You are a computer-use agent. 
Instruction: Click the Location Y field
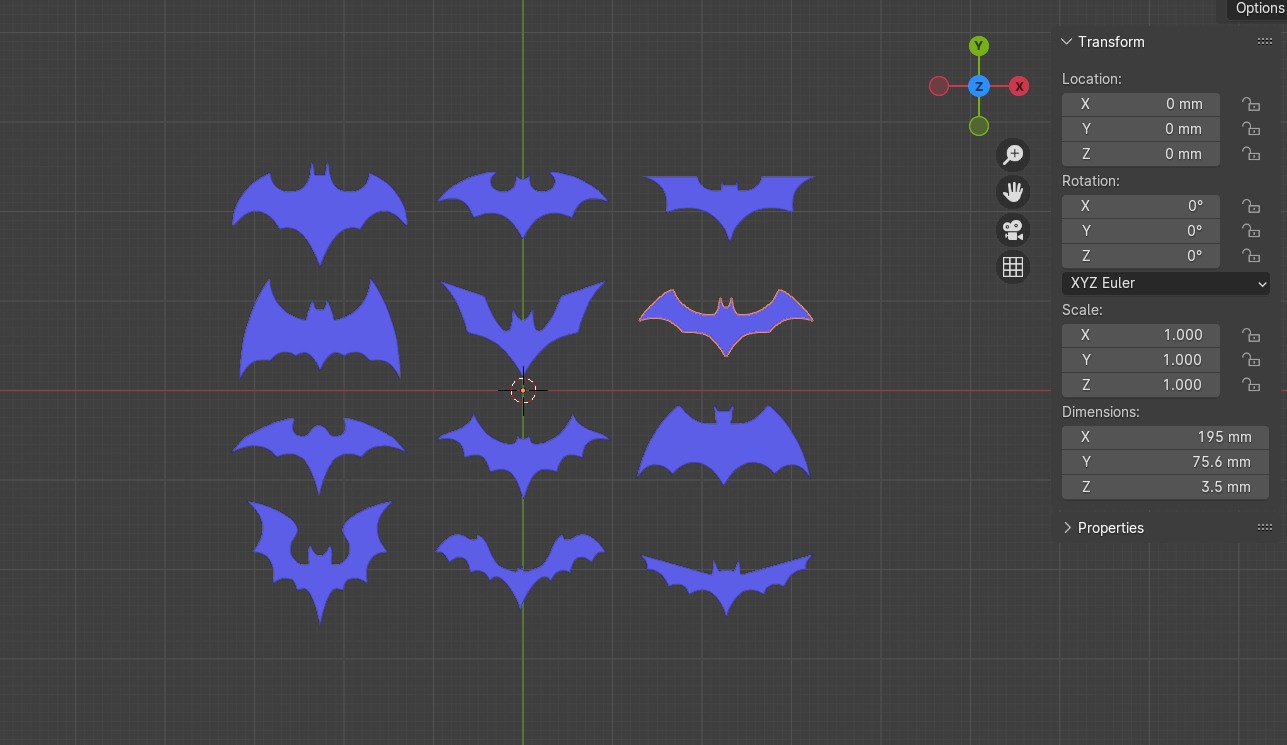[1141, 129]
